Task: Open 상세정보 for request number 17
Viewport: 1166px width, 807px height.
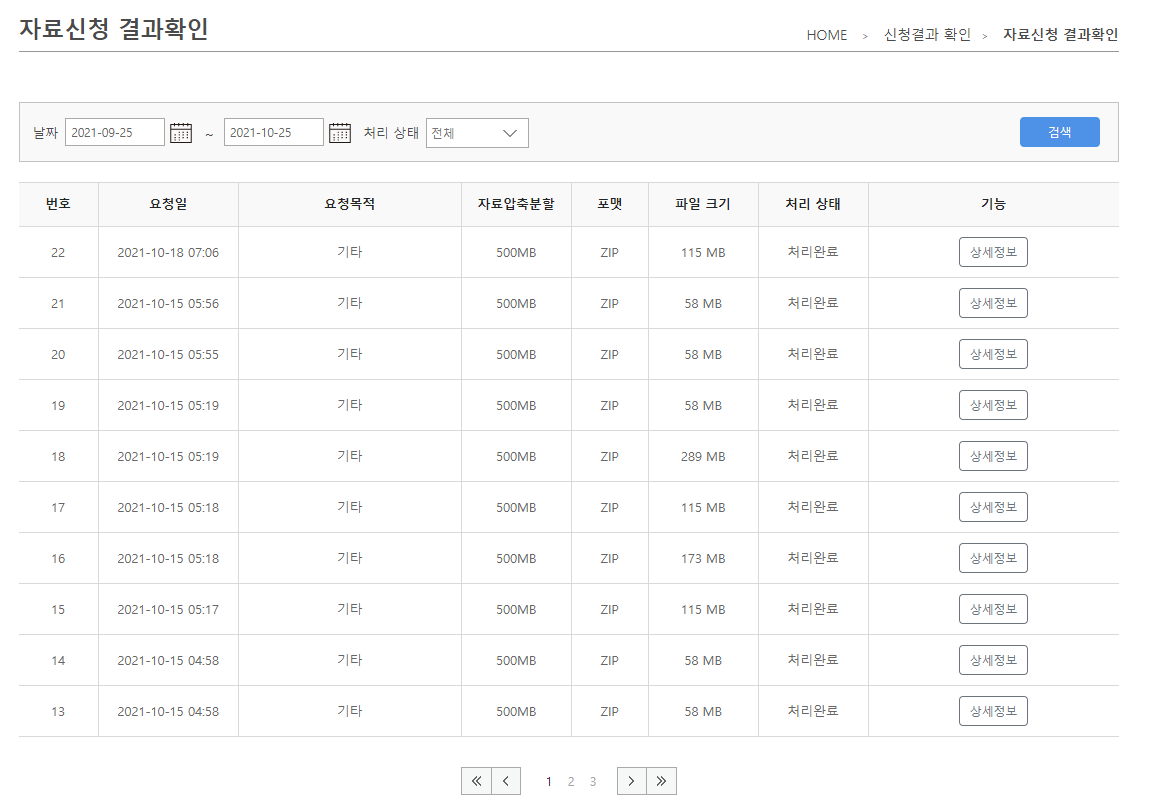Action: click(x=993, y=507)
